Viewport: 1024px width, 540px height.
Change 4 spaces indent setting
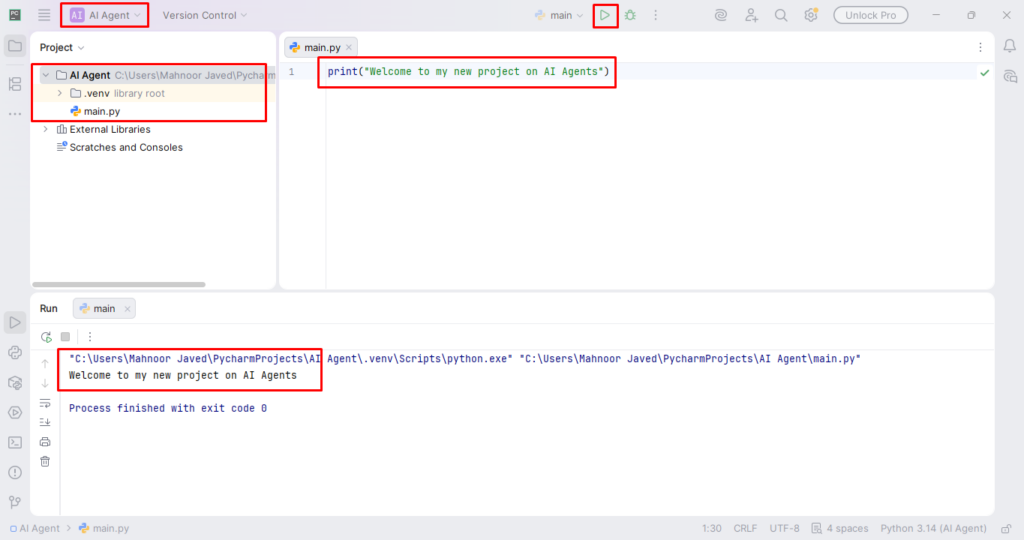[840, 528]
